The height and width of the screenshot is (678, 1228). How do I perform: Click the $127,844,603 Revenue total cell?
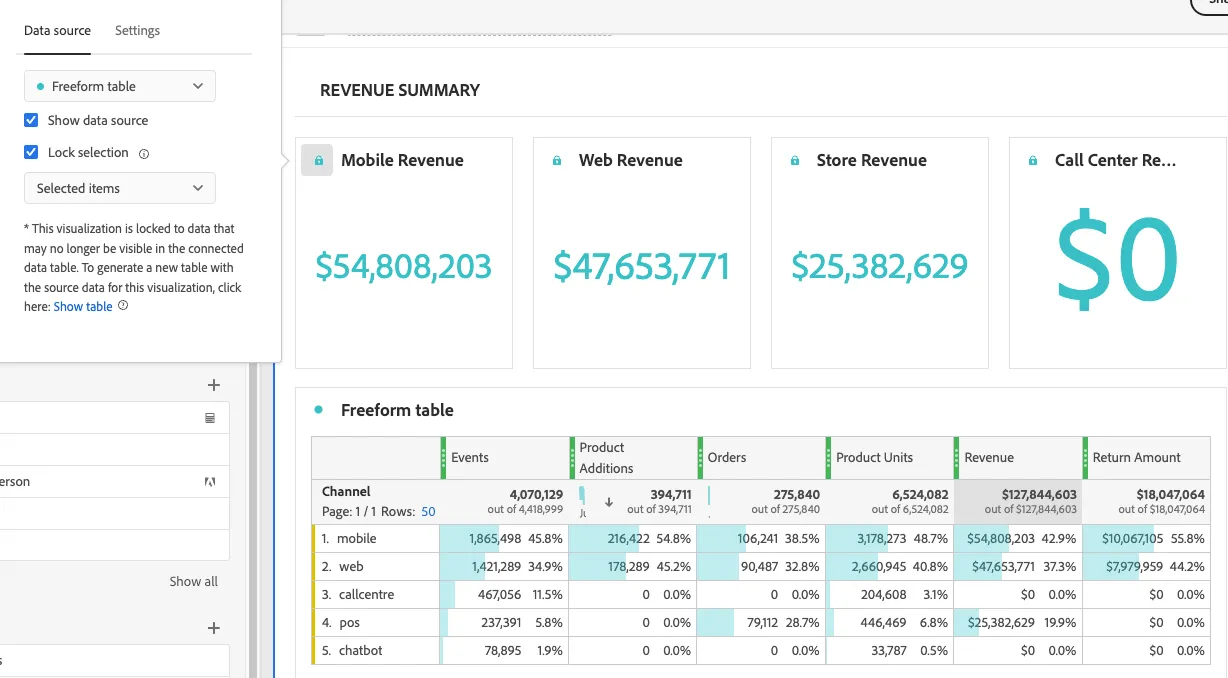coord(1018,501)
